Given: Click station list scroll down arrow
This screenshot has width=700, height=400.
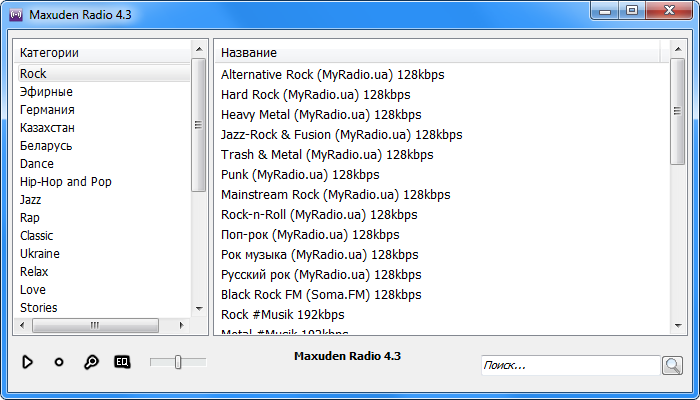Looking at the screenshot, I should point(678,325).
